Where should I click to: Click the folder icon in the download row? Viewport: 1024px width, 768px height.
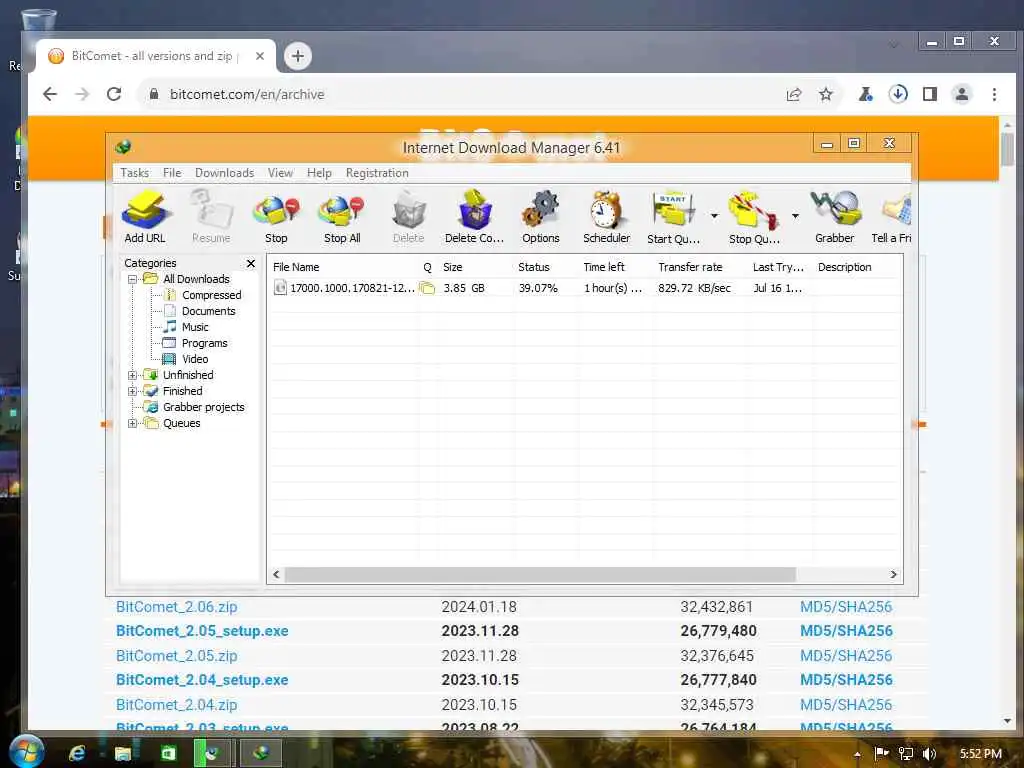427,288
